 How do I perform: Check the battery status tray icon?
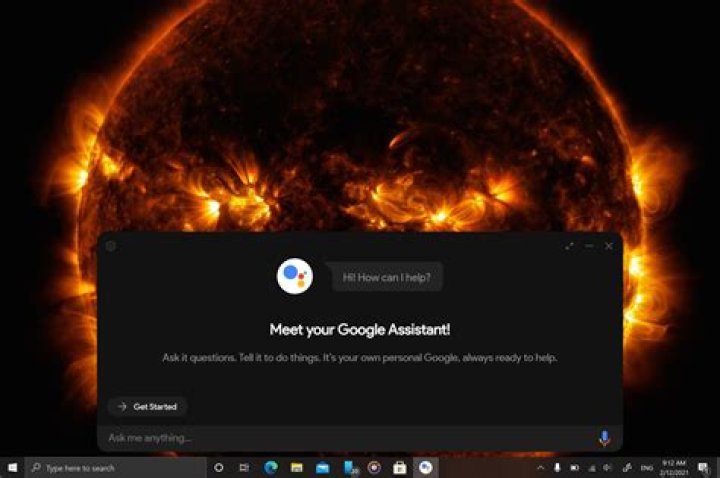tap(574, 468)
